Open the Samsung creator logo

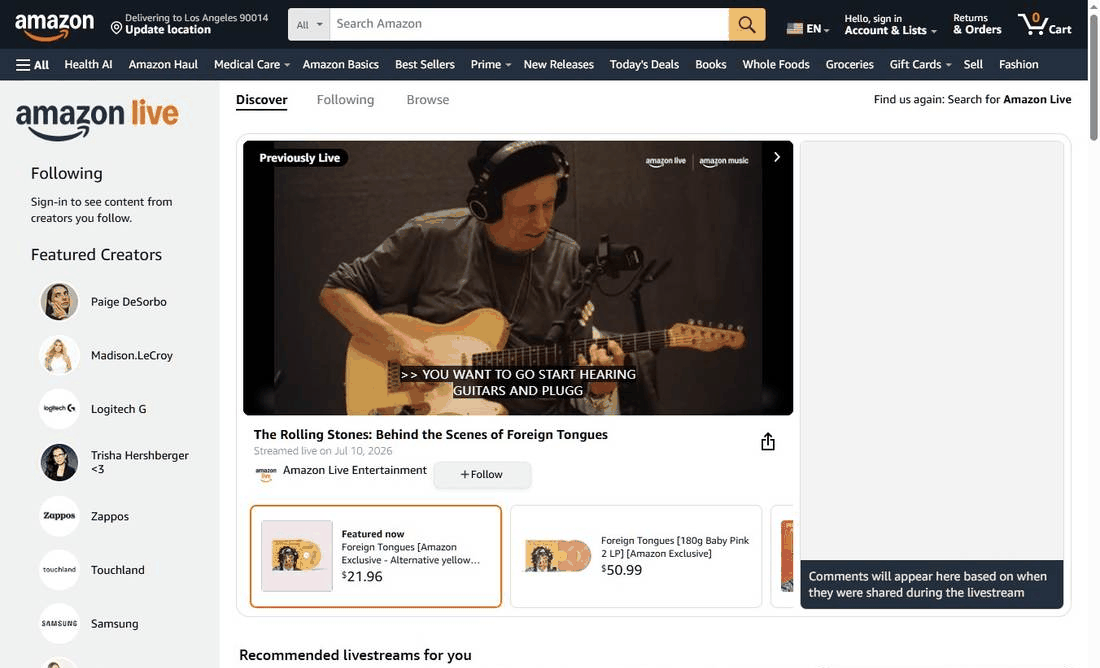(60, 623)
